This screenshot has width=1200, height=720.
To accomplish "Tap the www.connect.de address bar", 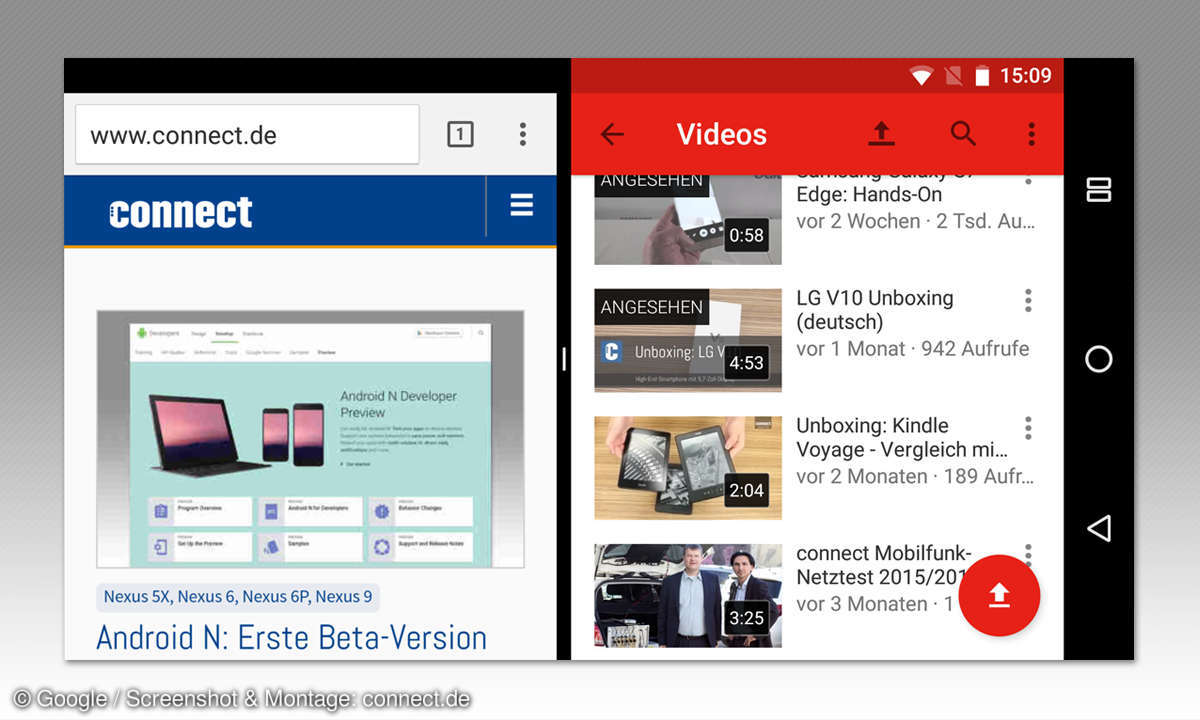I will click(247, 134).
